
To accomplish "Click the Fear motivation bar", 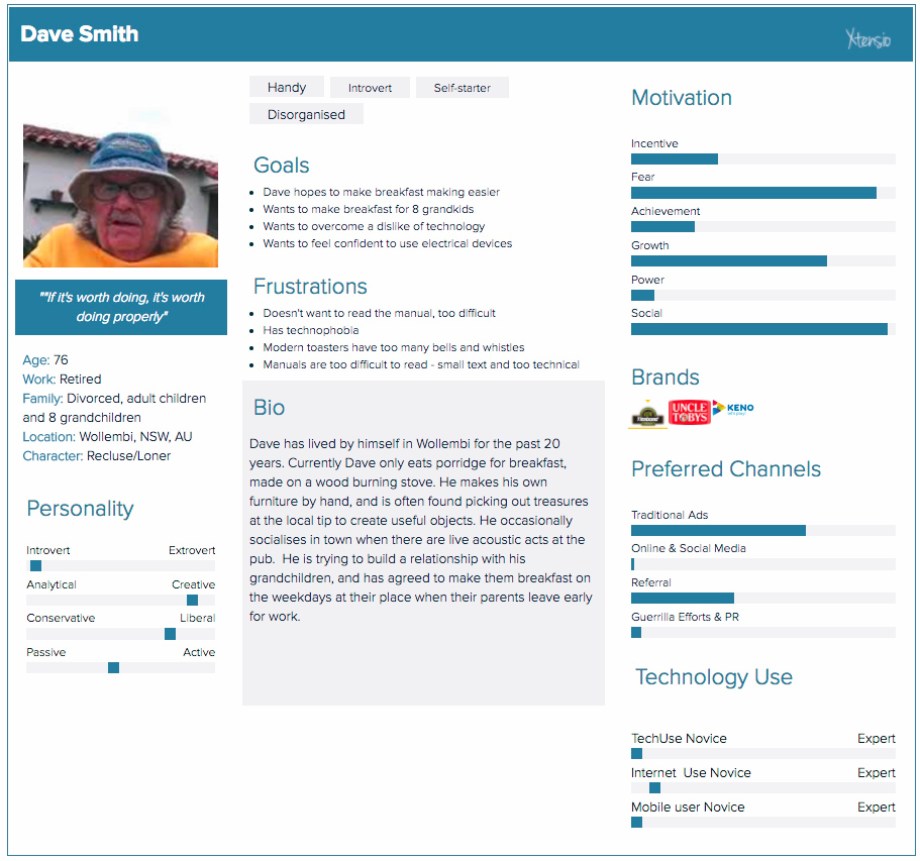I will click(x=753, y=193).
